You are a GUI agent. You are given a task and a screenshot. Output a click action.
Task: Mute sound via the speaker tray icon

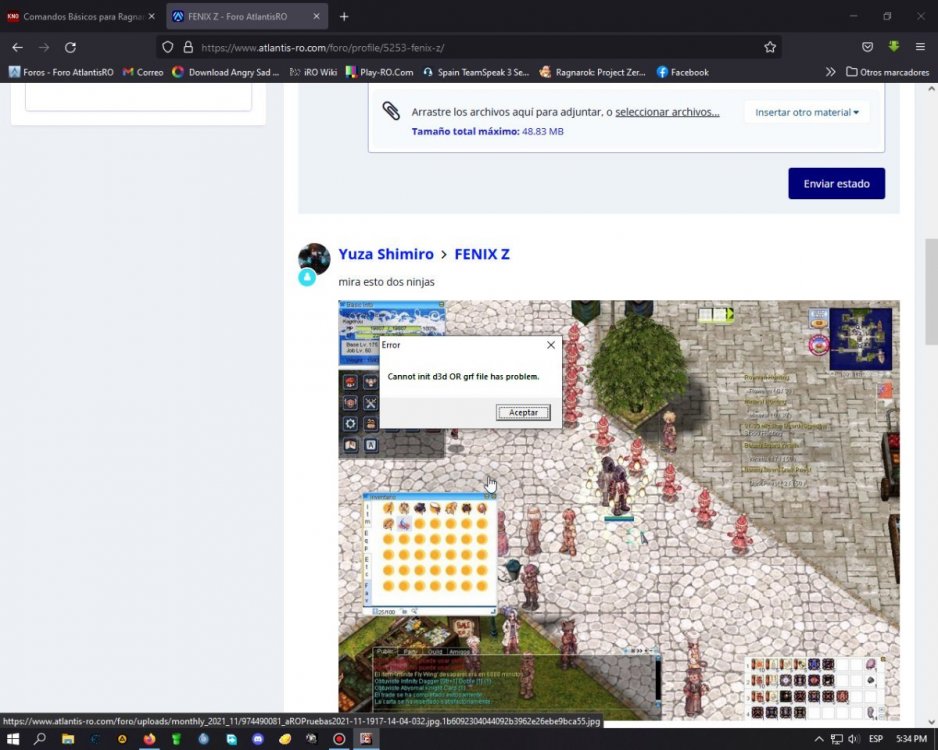854,740
